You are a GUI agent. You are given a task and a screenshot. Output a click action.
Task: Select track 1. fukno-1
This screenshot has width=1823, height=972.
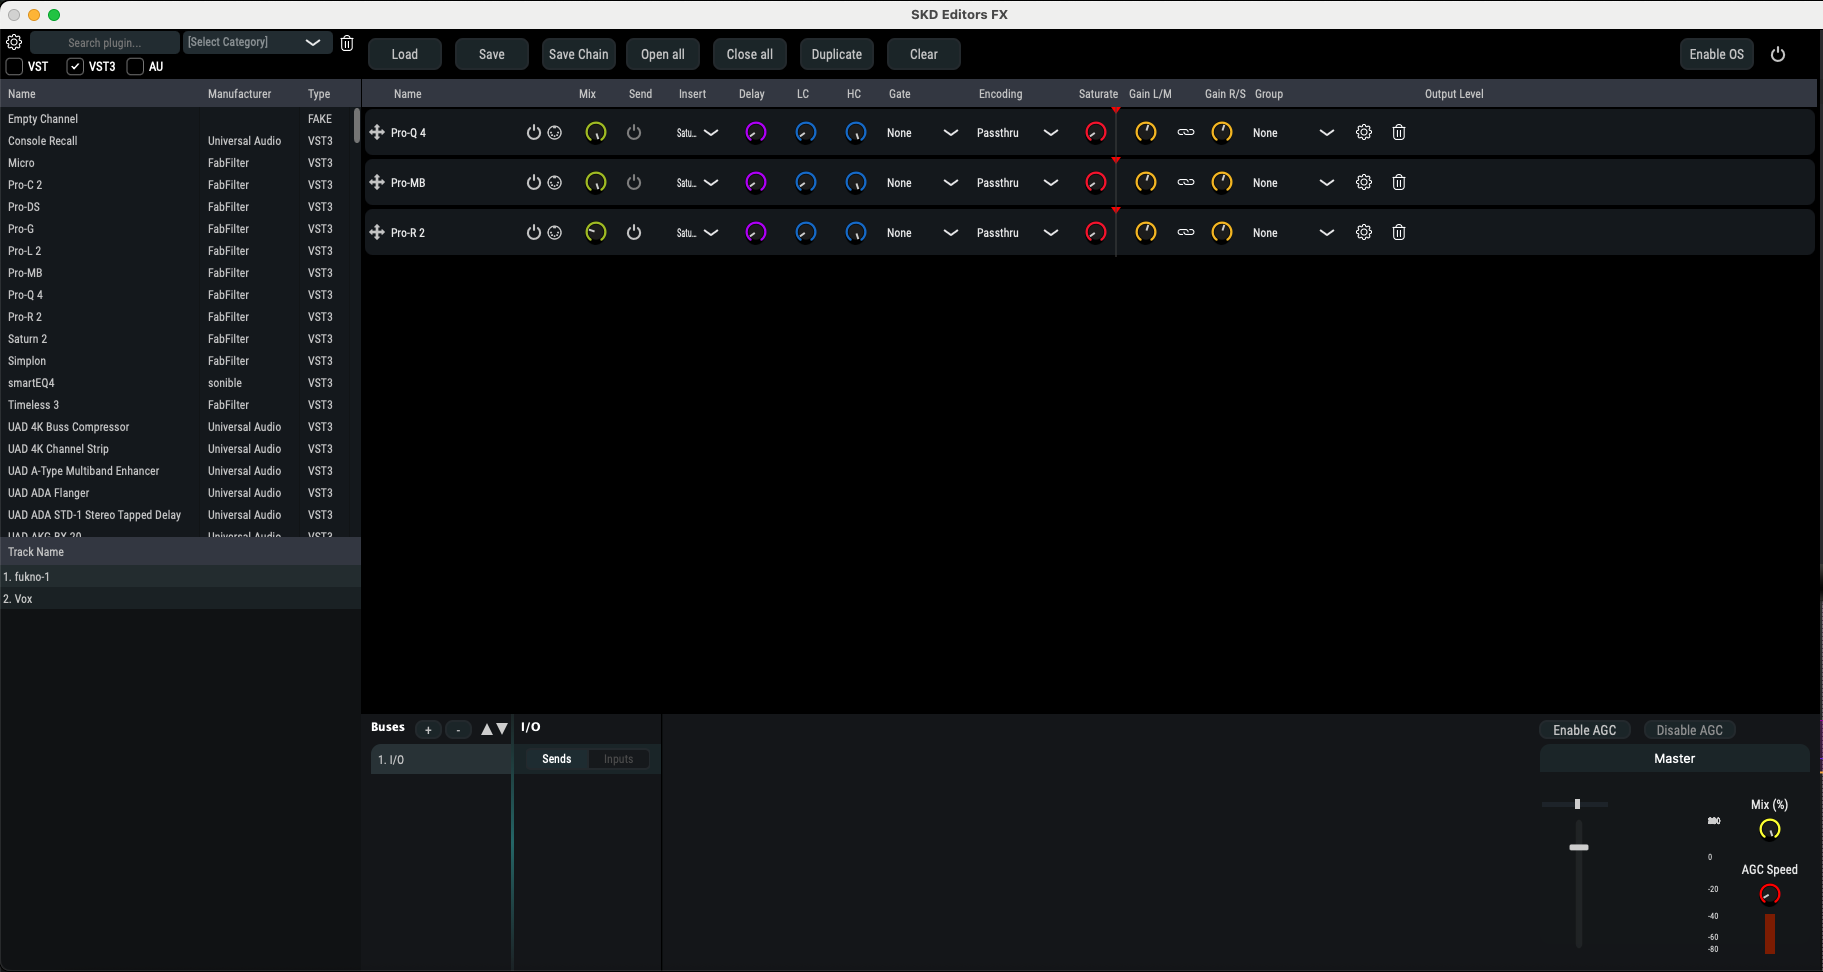[x=180, y=577]
